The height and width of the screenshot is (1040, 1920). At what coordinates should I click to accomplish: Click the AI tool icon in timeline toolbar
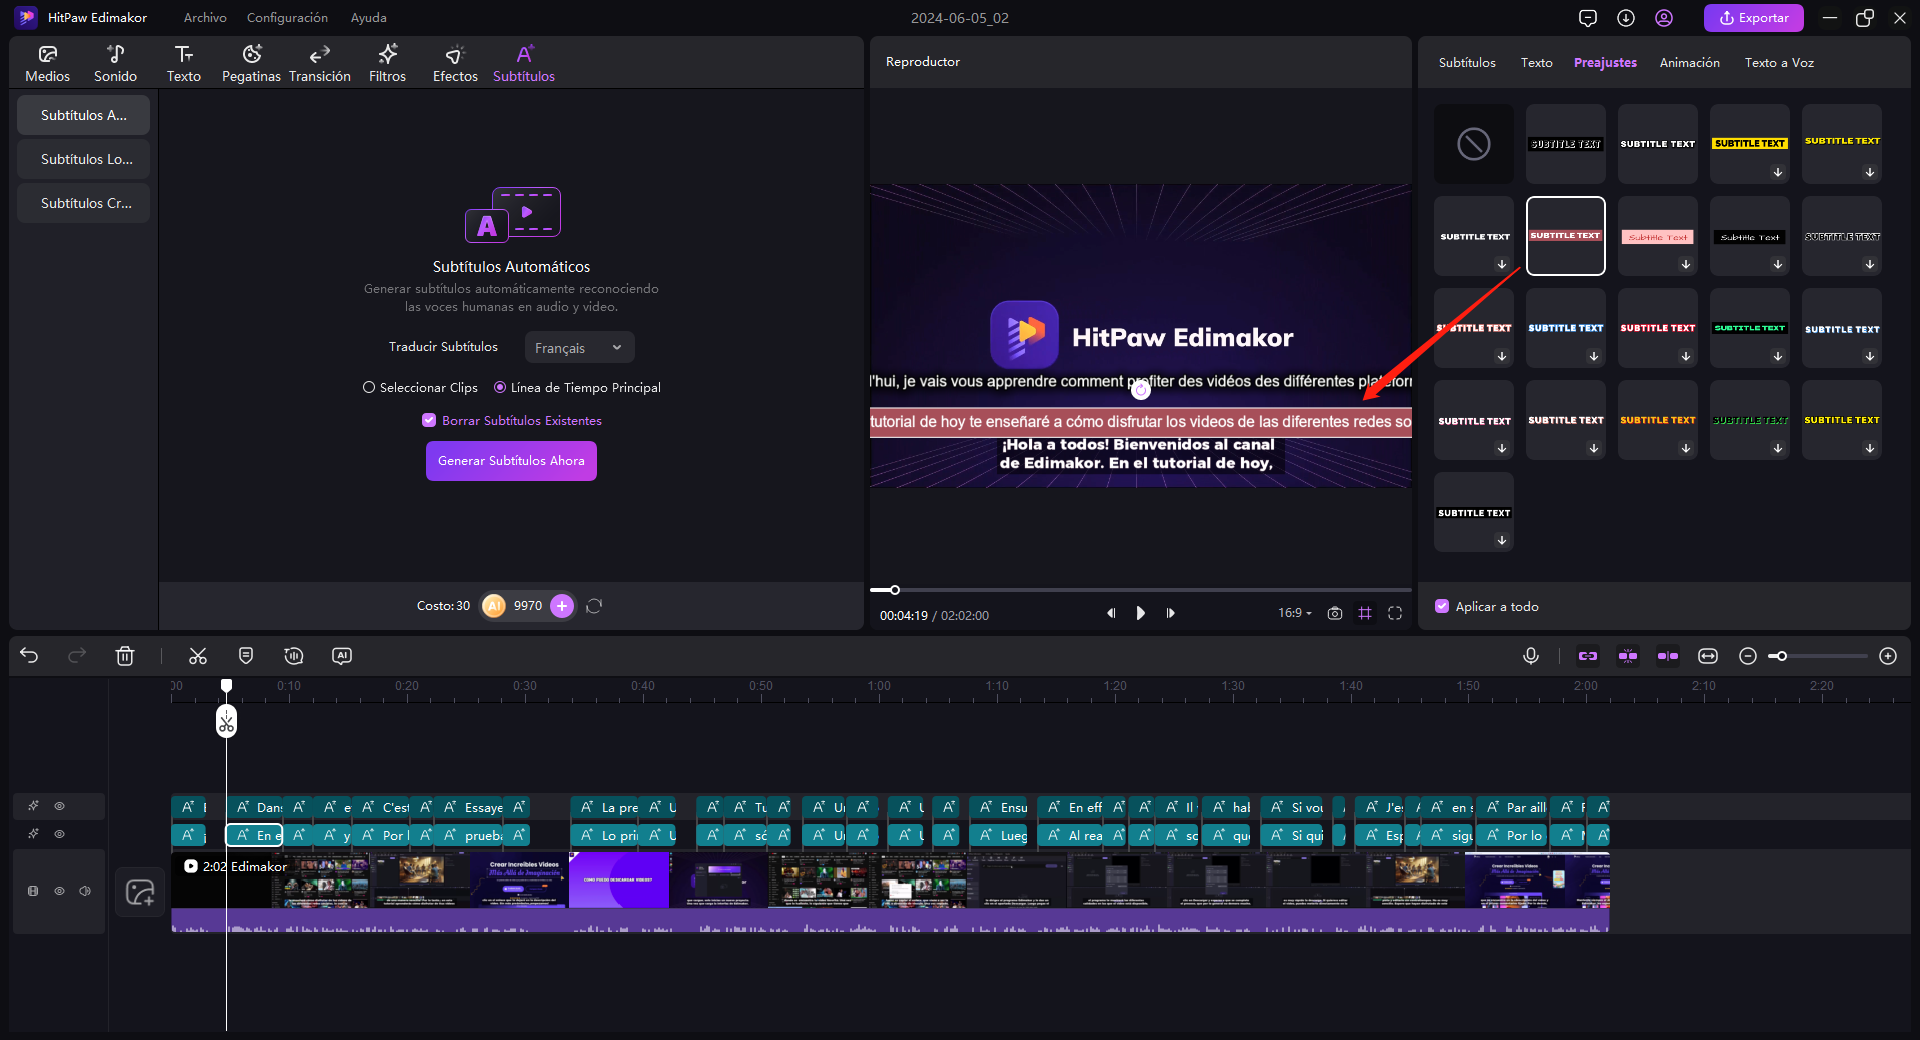pos(342,656)
